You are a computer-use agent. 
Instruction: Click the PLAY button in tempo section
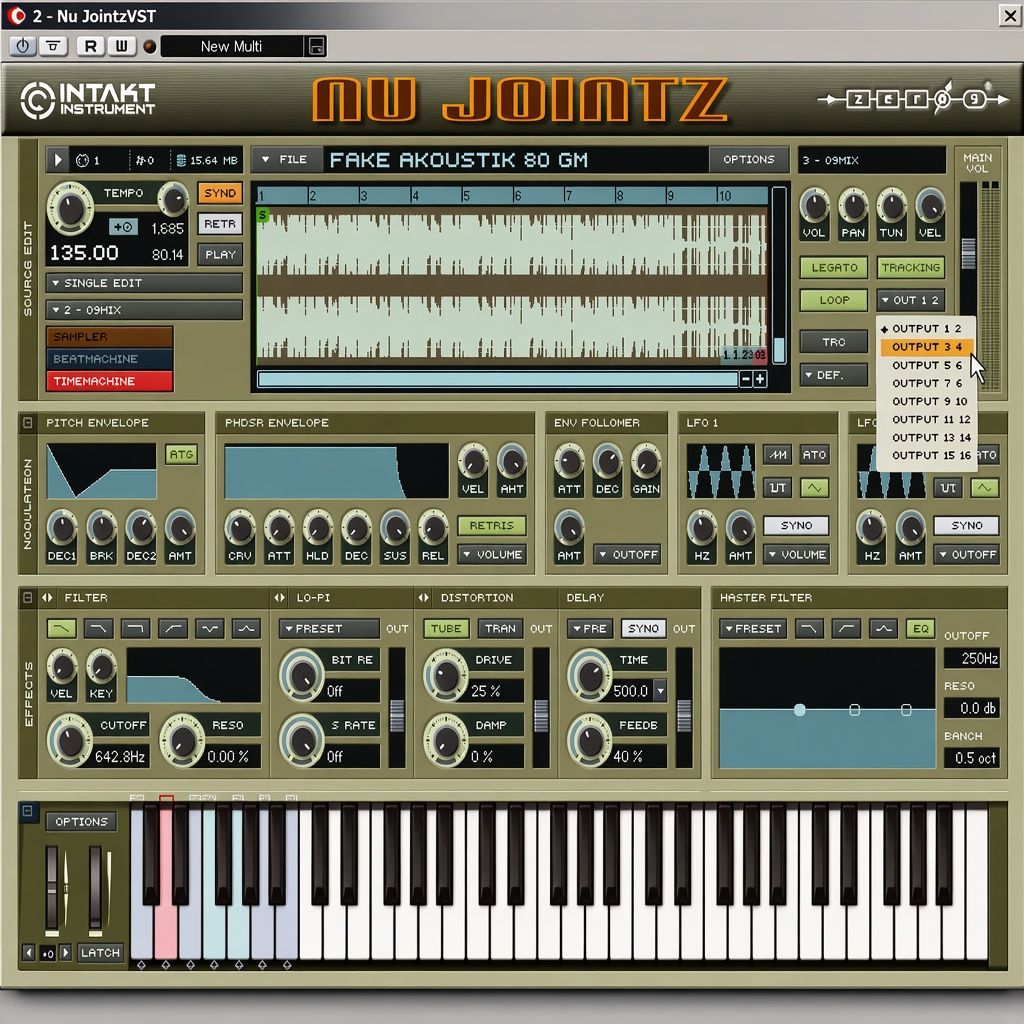(x=220, y=255)
